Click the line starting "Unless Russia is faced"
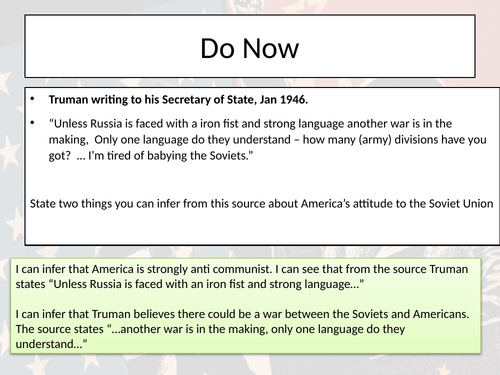 pyautogui.click(x=250, y=124)
